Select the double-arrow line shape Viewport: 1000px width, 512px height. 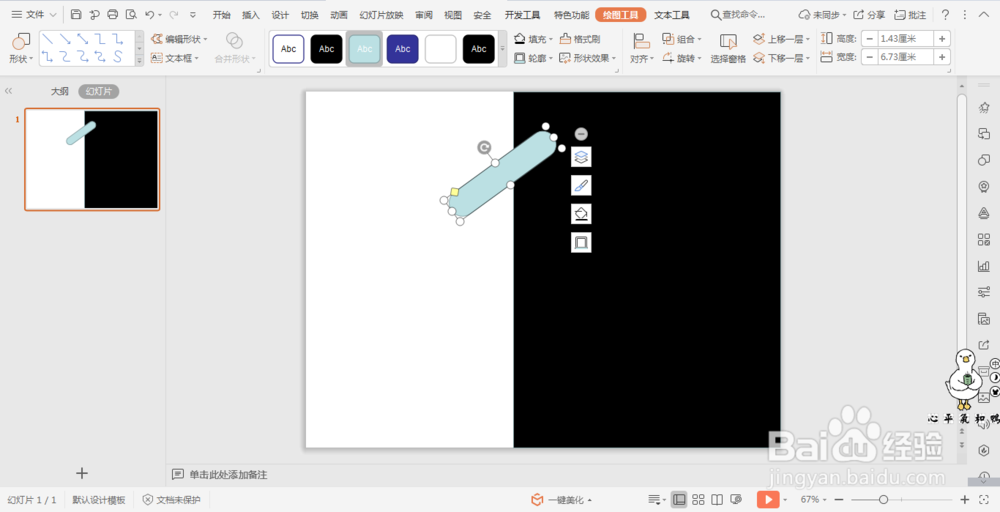click(84, 40)
